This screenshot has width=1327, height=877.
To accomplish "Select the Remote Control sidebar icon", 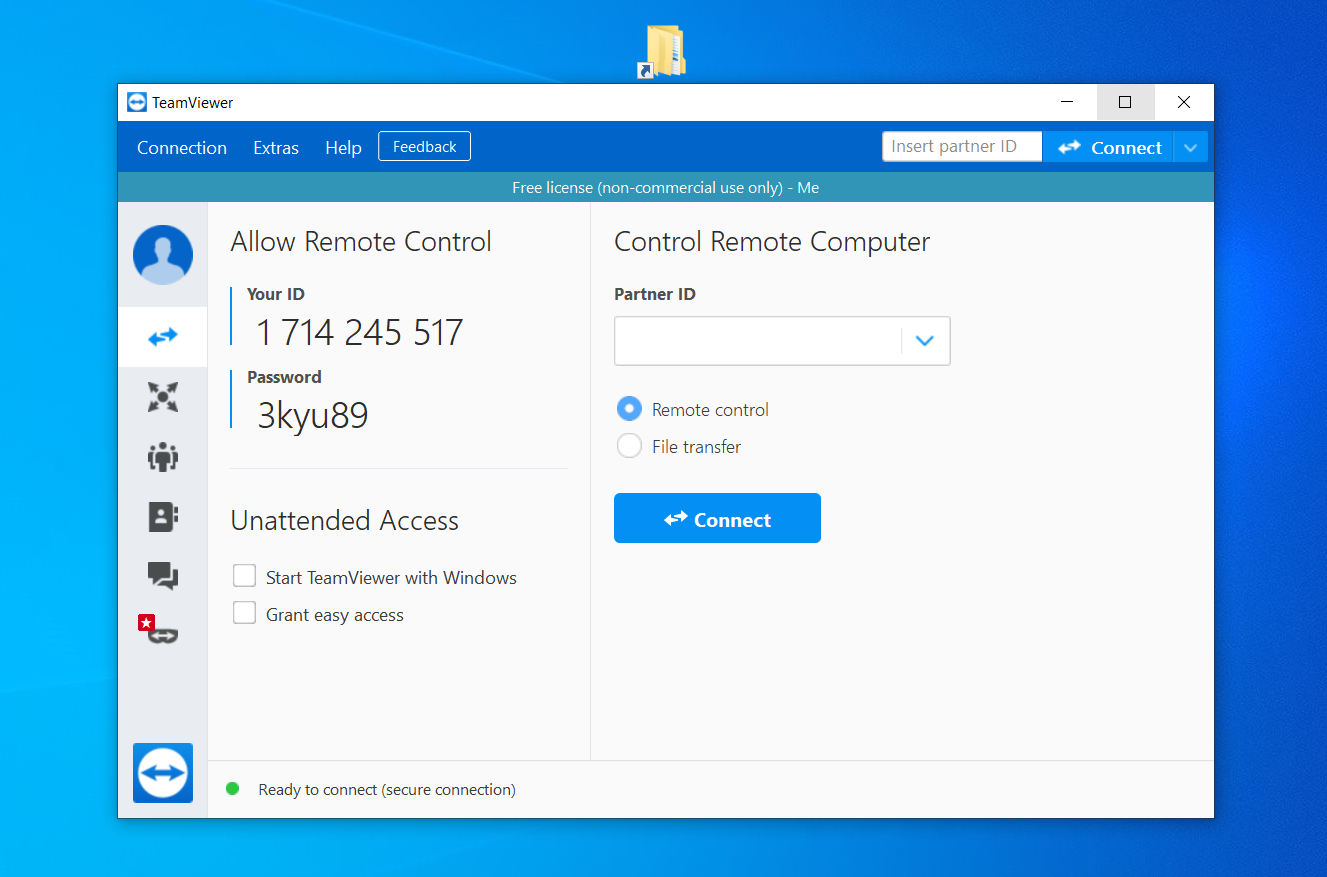I will 163,337.
